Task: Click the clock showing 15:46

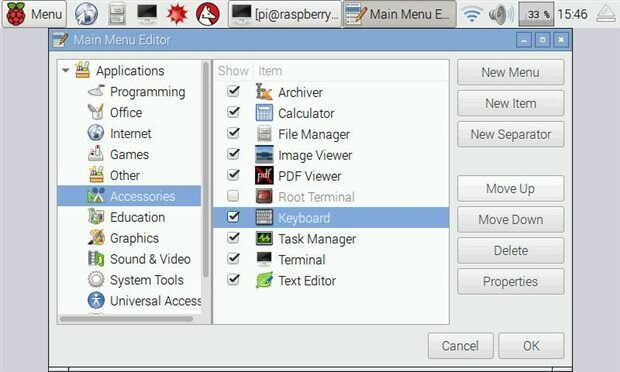Action: pyautogui.click(x=572, y=14)
